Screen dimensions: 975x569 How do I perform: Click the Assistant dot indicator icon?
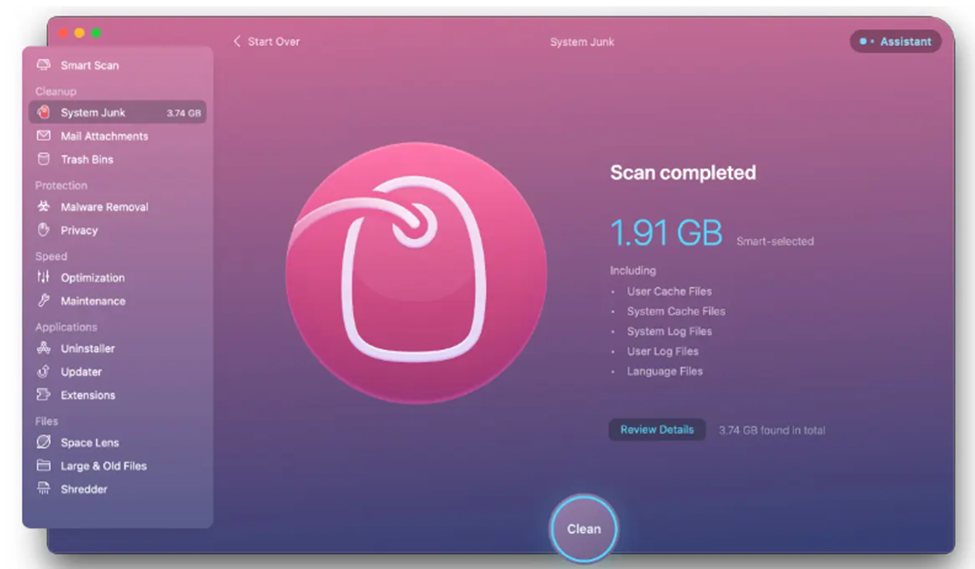point(867,42)
